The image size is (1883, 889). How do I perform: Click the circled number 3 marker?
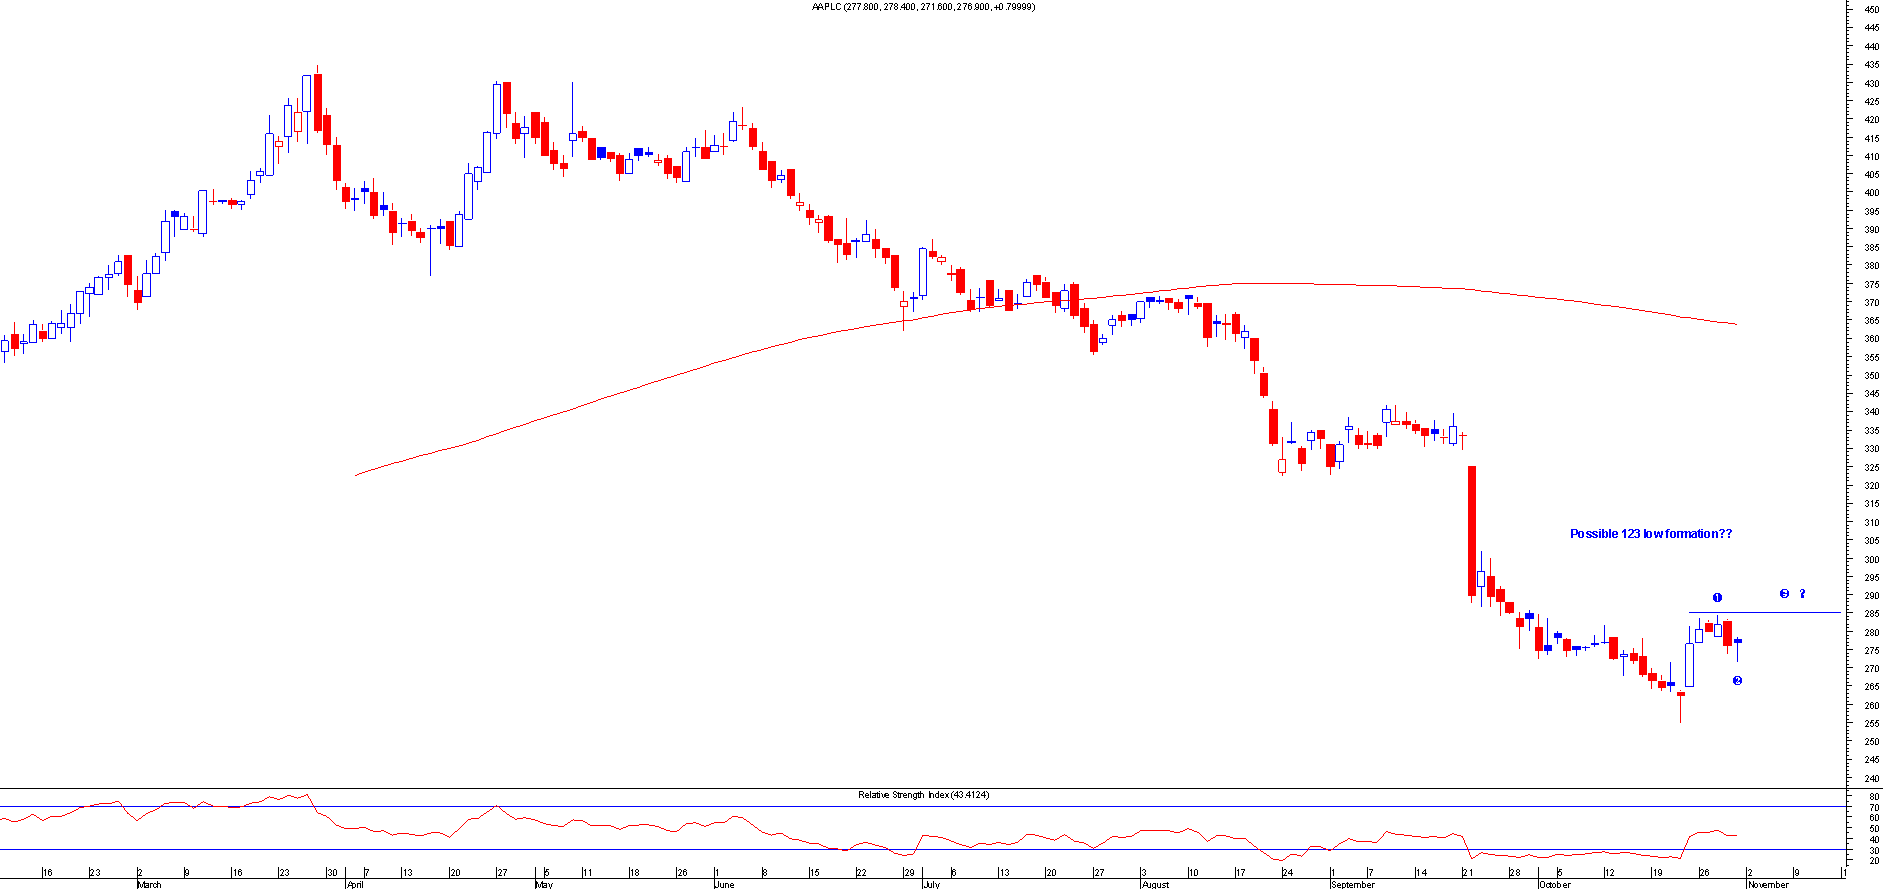[x=1784, y=594]
